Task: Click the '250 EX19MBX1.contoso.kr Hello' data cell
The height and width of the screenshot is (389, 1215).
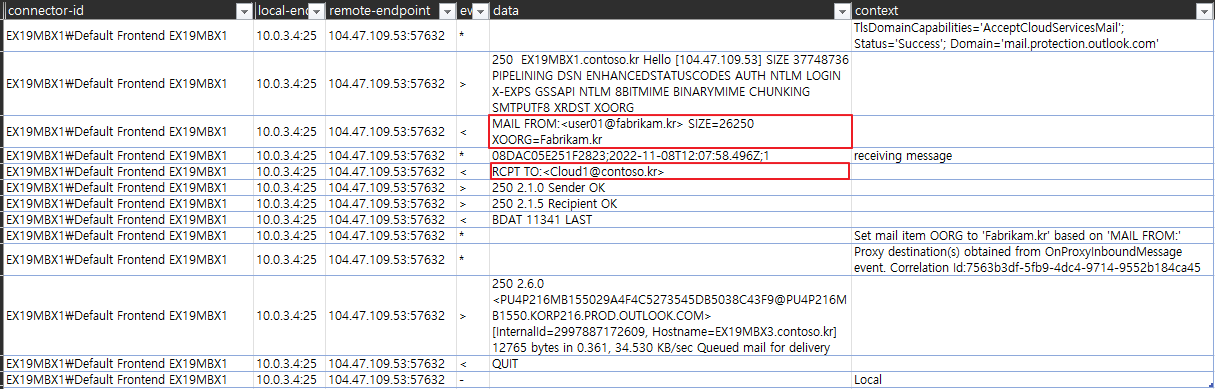Action: [x=671, y=83]
